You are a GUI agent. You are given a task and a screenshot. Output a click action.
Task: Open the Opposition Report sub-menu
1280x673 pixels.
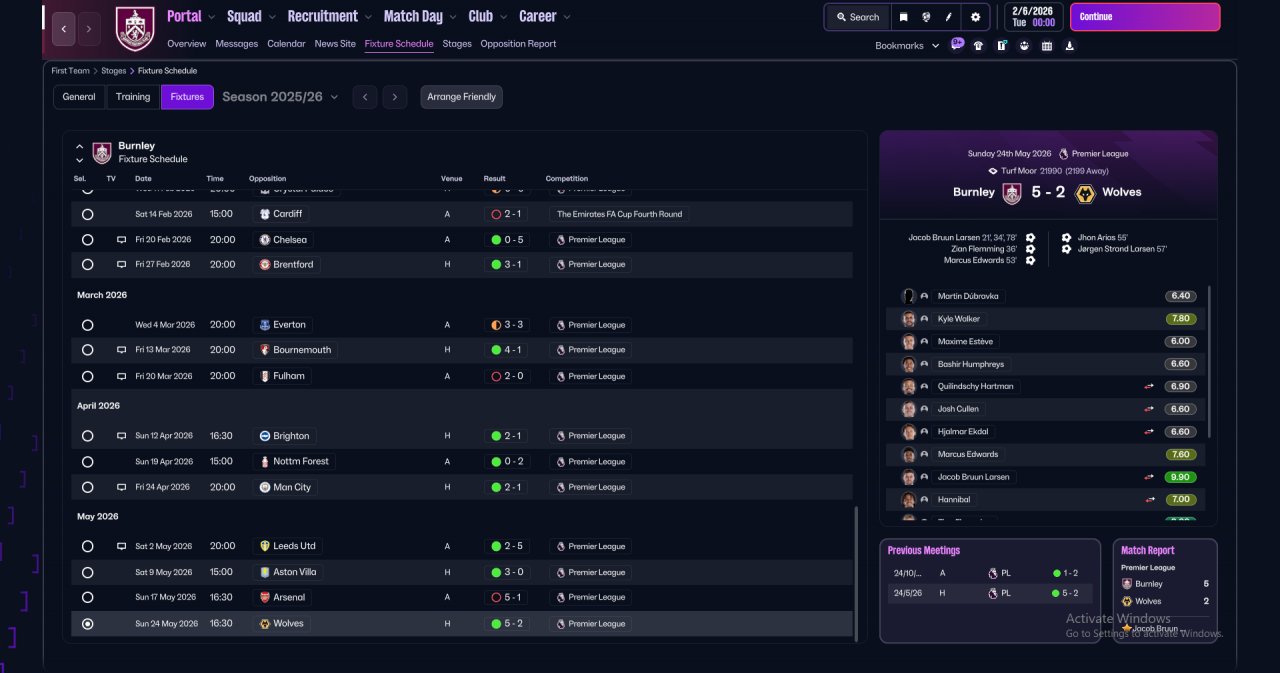518,44
